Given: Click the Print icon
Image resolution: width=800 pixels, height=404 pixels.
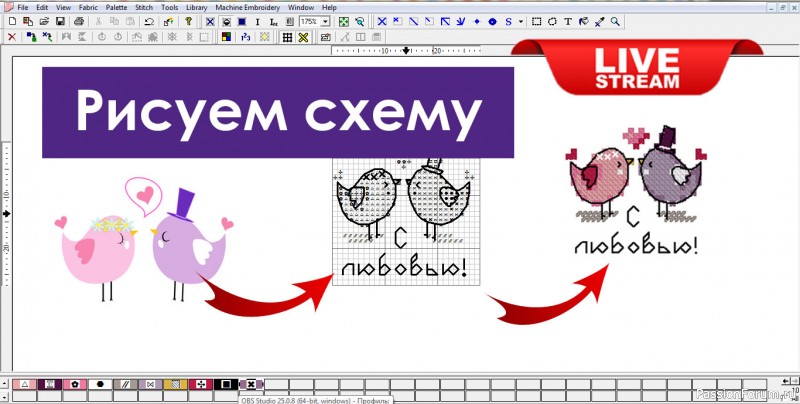Looking at the screenshot, I should pyautogui.click(x=76, y=21).
